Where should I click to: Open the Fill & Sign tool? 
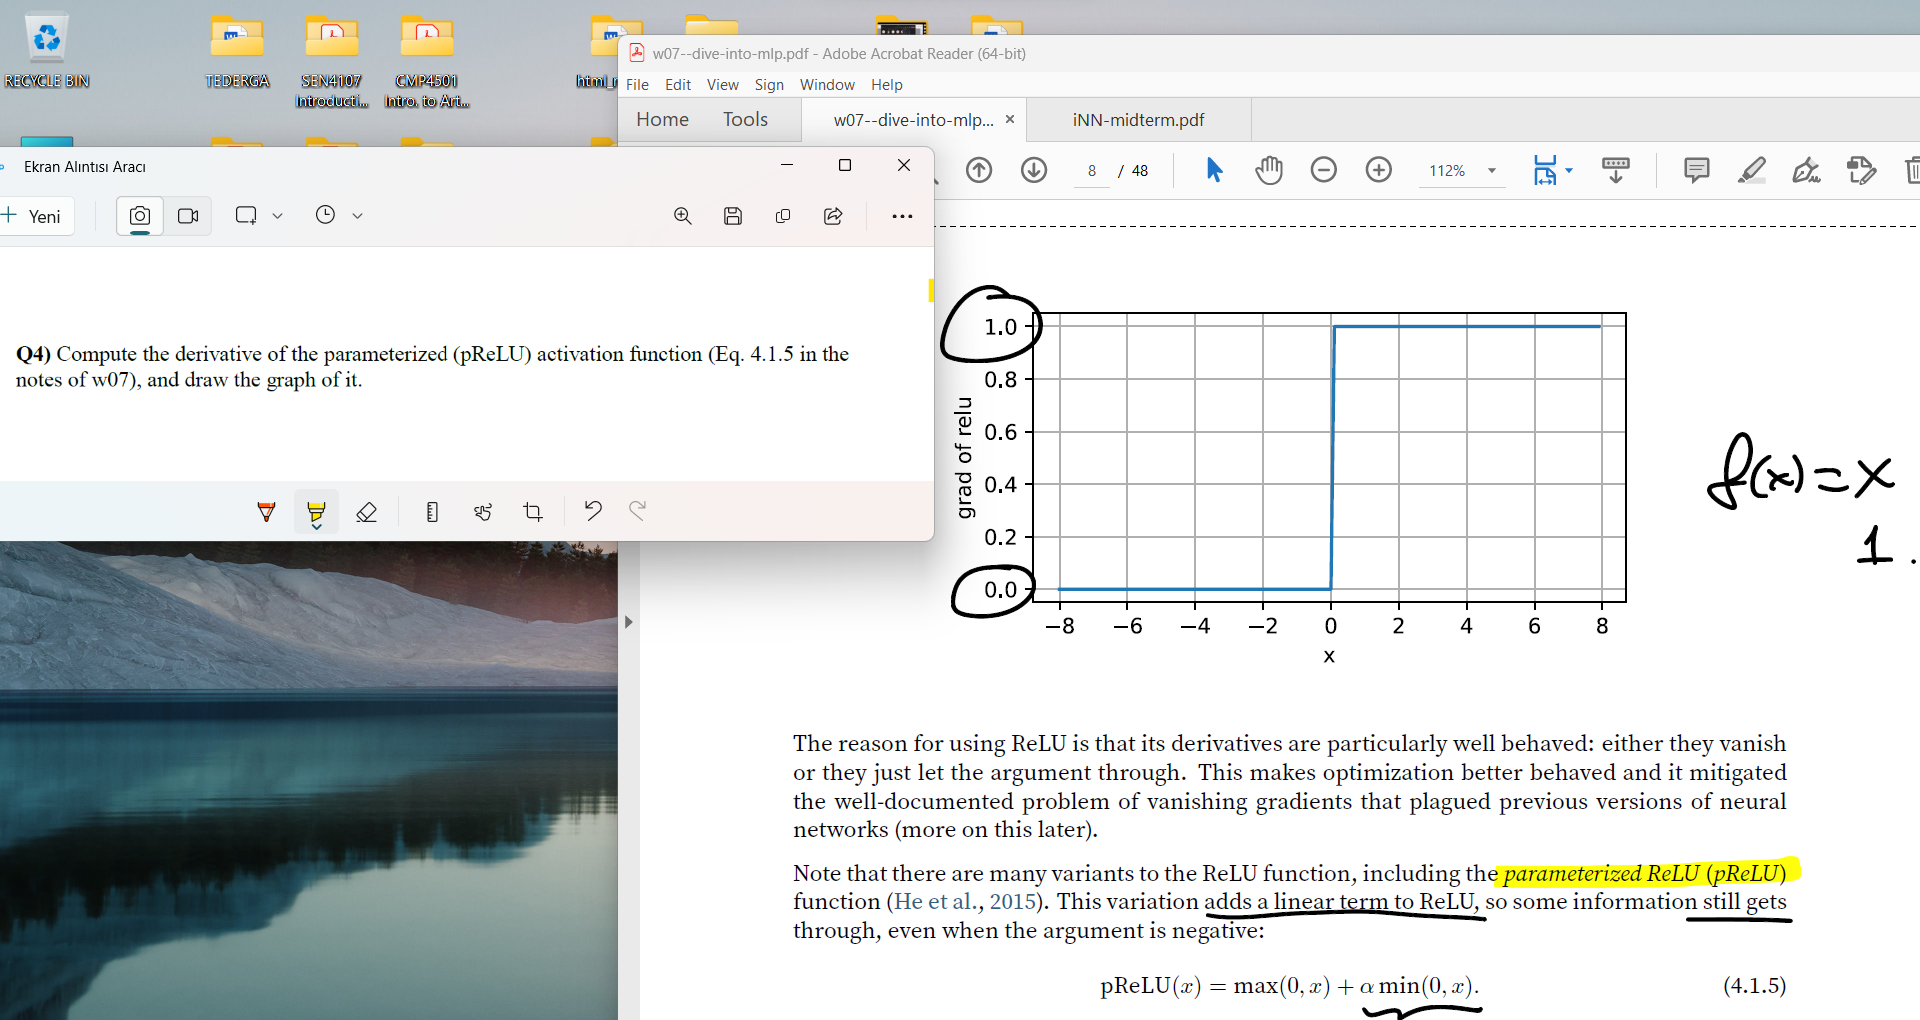click(x=1807, y=171)
